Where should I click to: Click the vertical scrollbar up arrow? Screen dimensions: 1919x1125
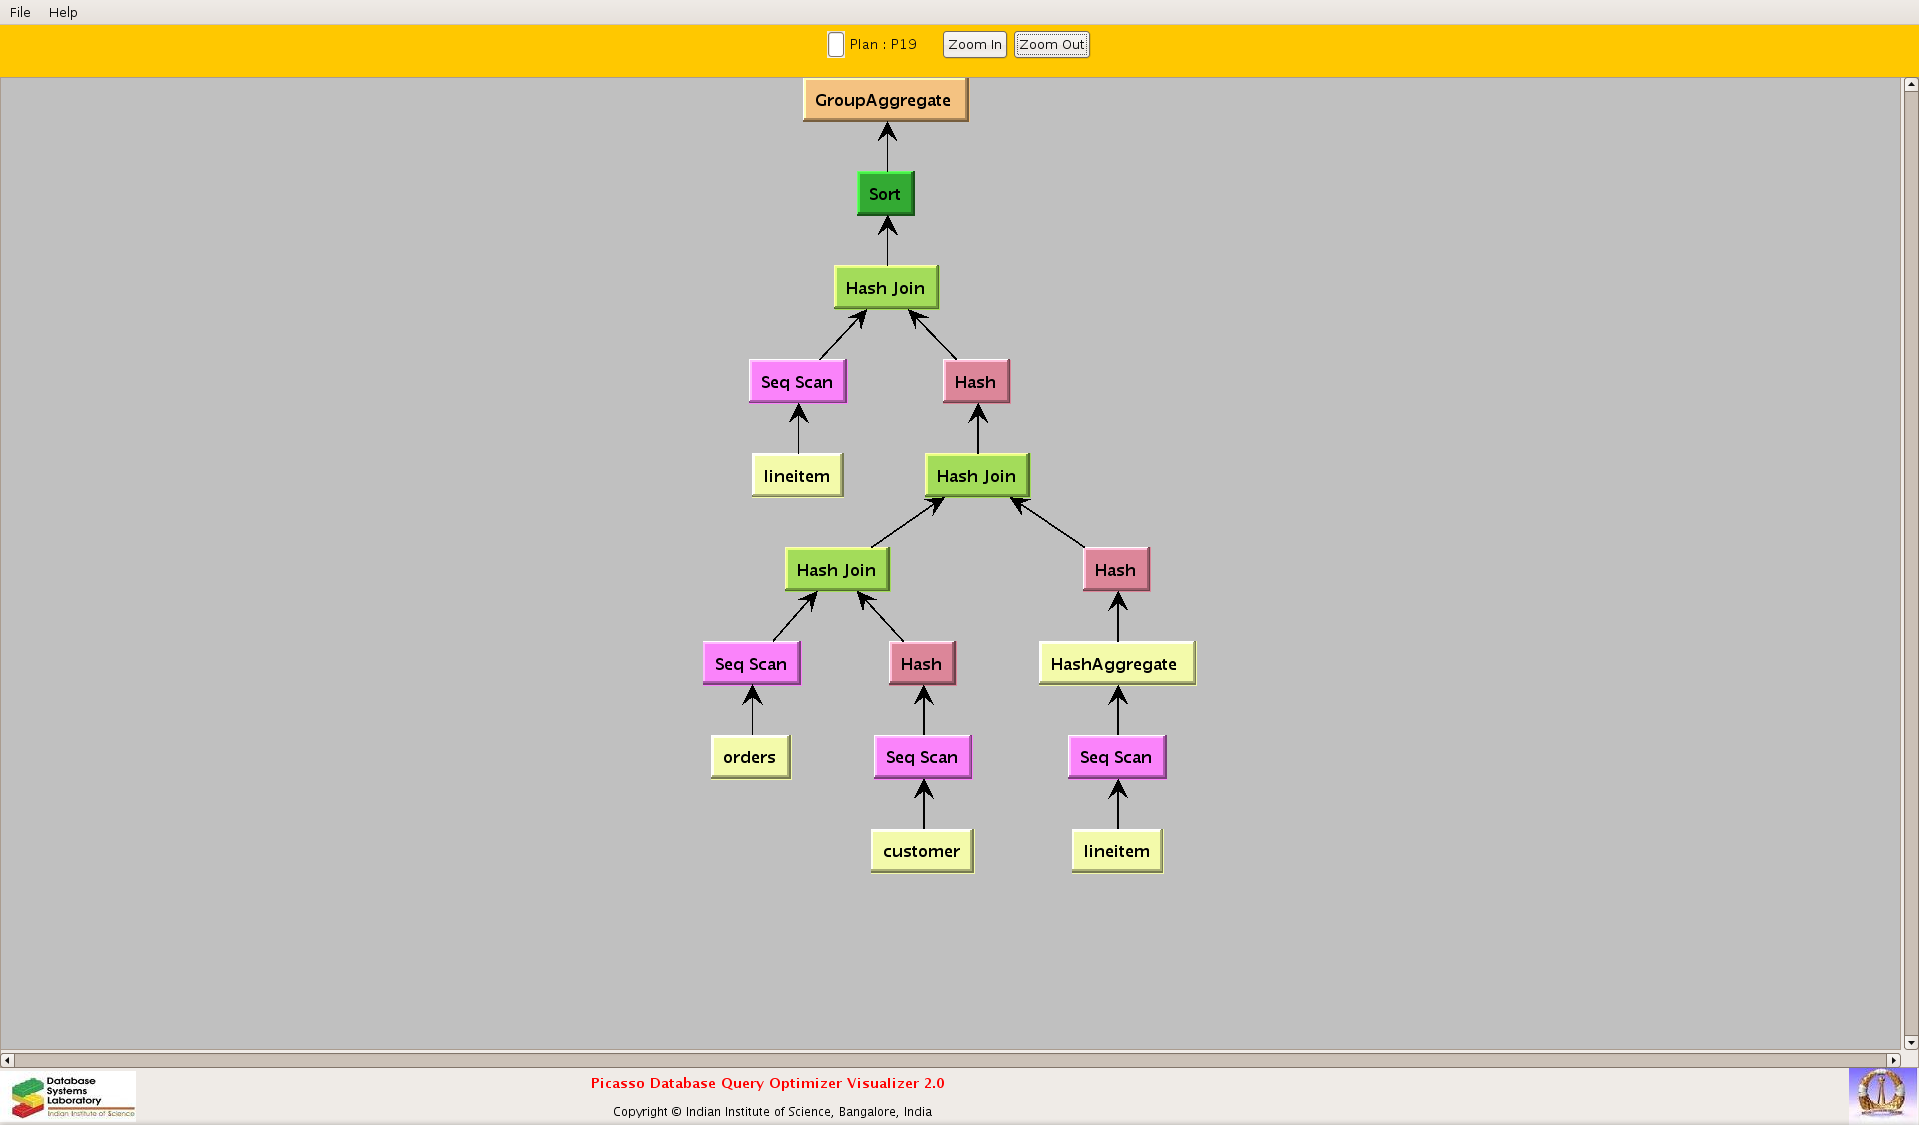1910,85
